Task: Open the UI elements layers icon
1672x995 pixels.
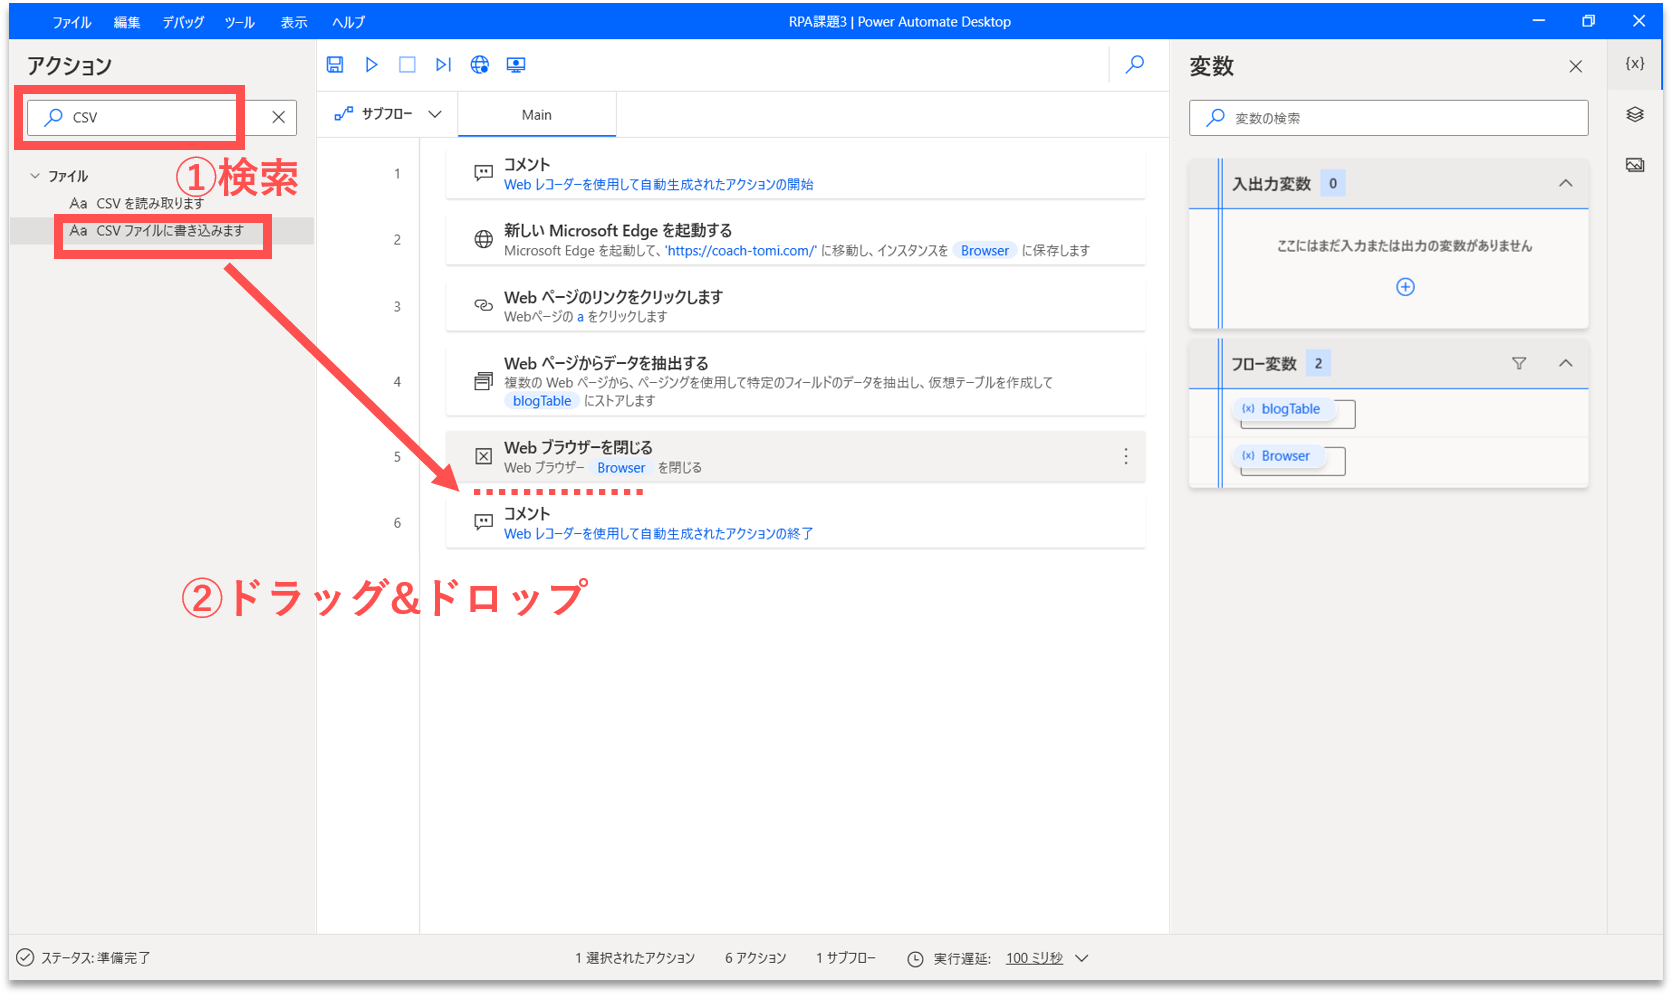Action: [1635, 115]
